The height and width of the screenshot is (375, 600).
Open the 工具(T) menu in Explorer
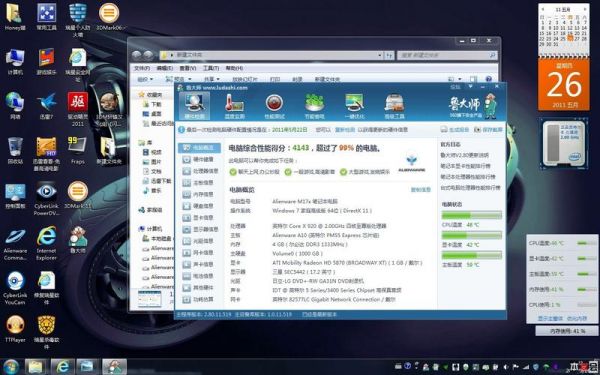tap(210, 68)
